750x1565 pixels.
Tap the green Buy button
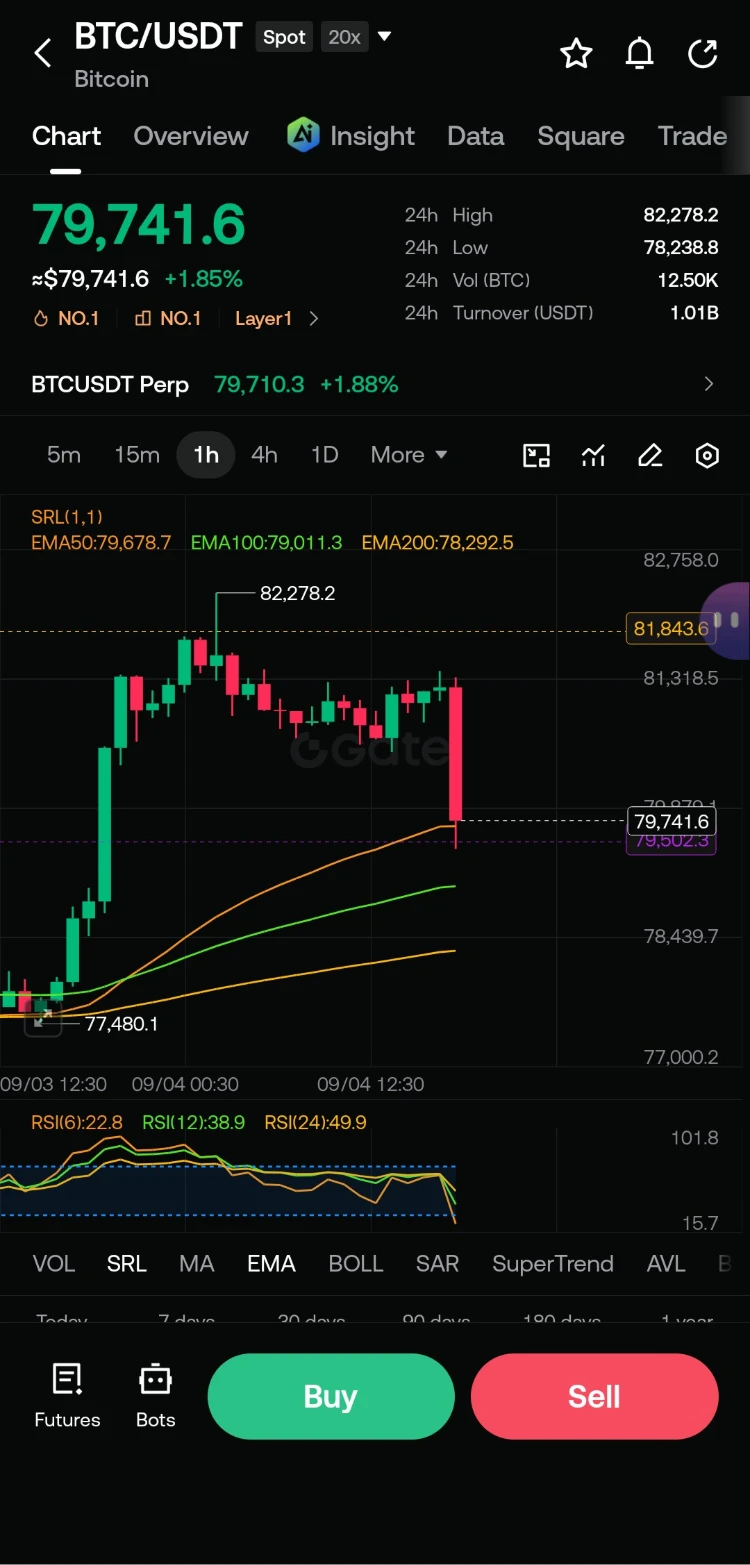pos(331,1397)
